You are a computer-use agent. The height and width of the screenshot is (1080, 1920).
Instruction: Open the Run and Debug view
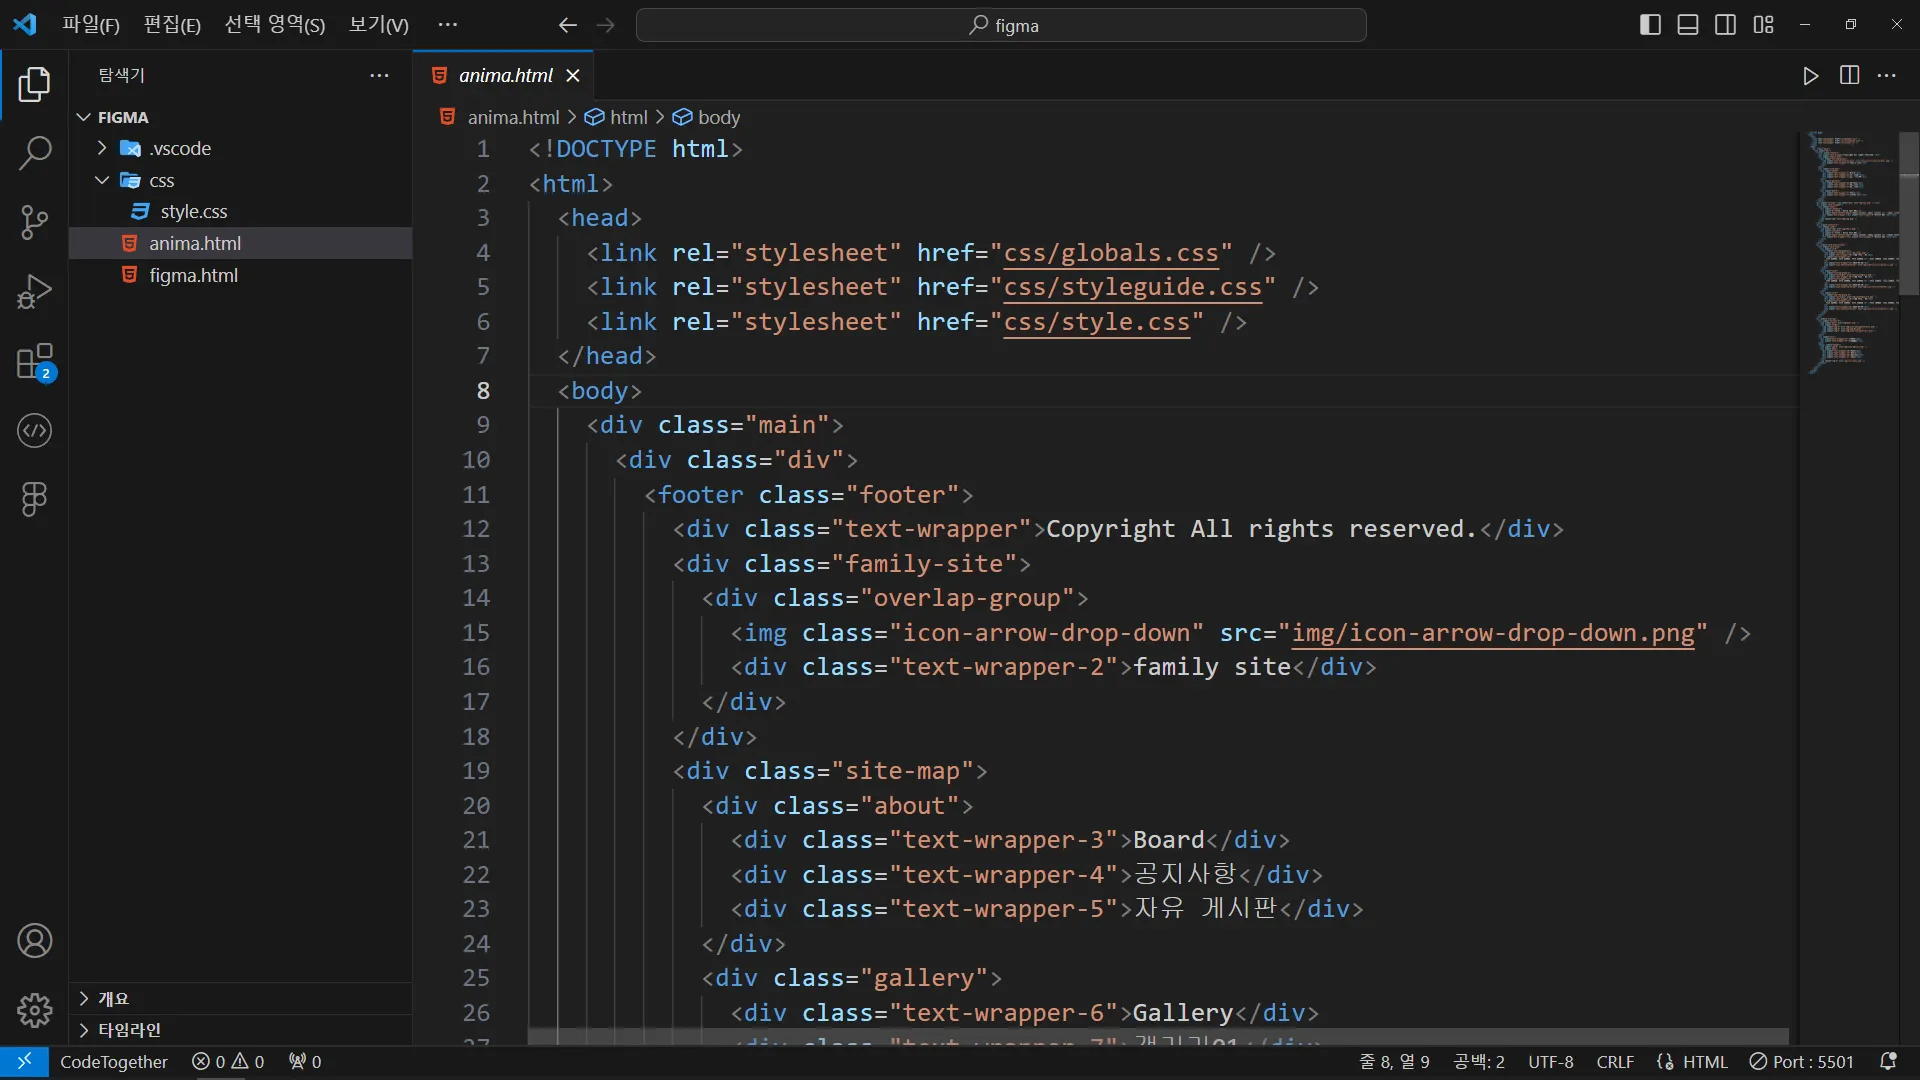click(35, 292)
